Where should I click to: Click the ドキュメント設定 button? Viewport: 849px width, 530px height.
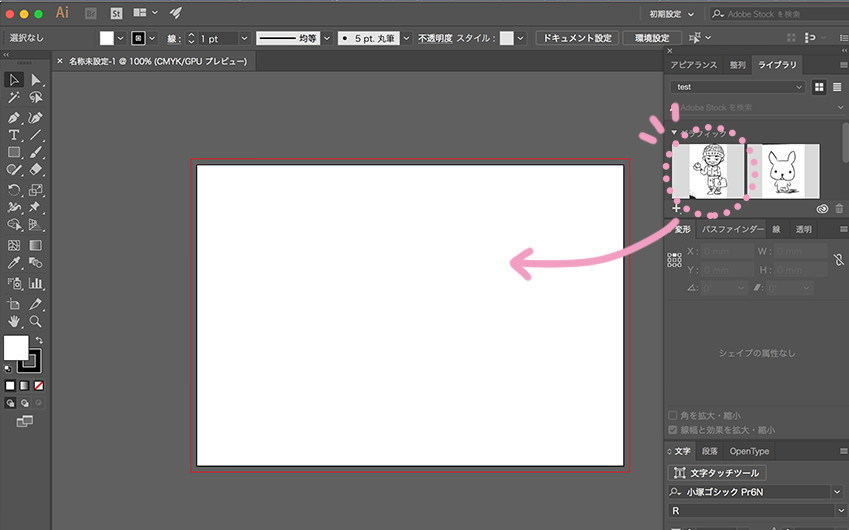pos(575,38)
